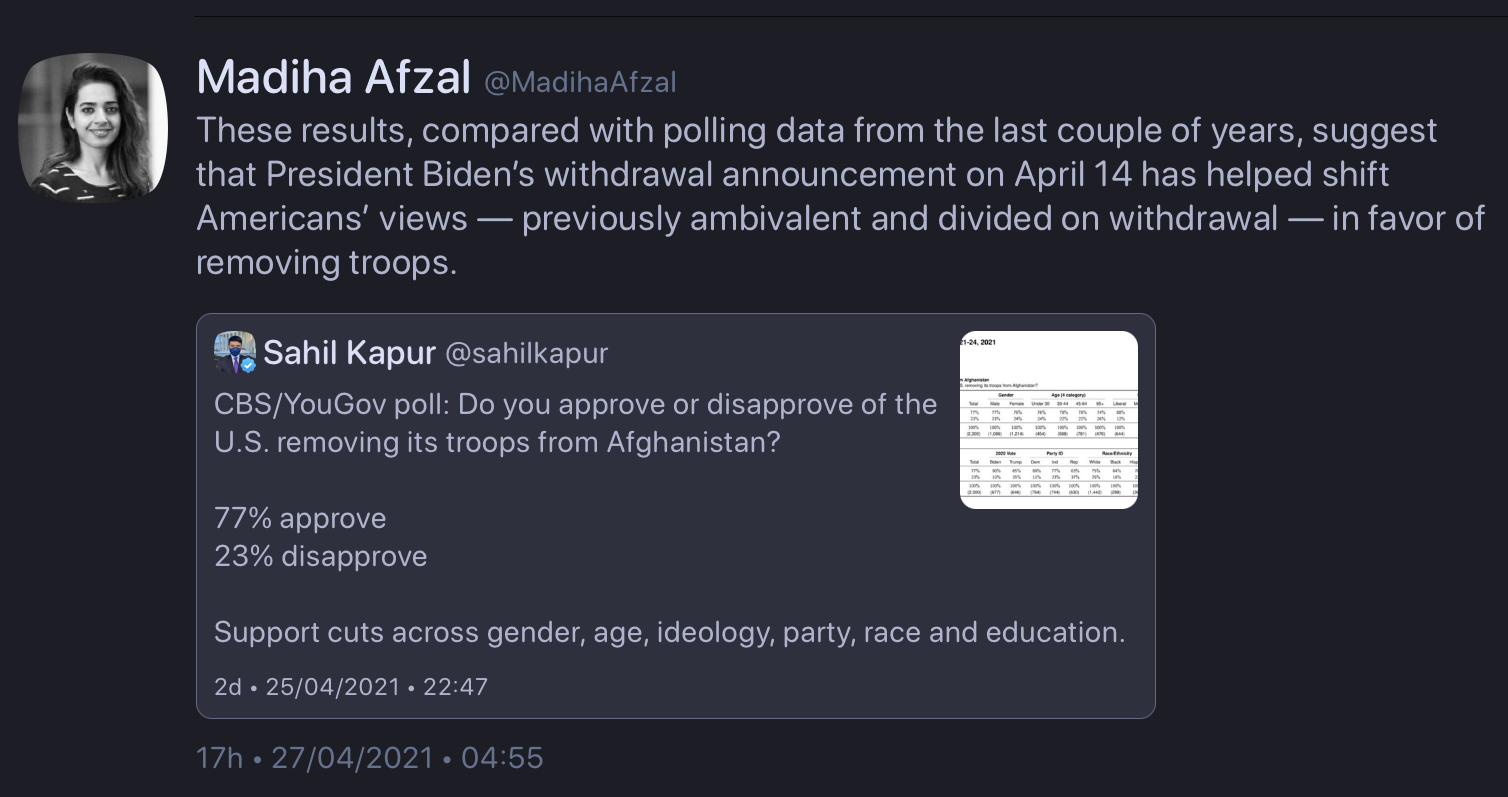Click the '77% approve' line
Screen dimensions: 1508x797
click(300, 518)
